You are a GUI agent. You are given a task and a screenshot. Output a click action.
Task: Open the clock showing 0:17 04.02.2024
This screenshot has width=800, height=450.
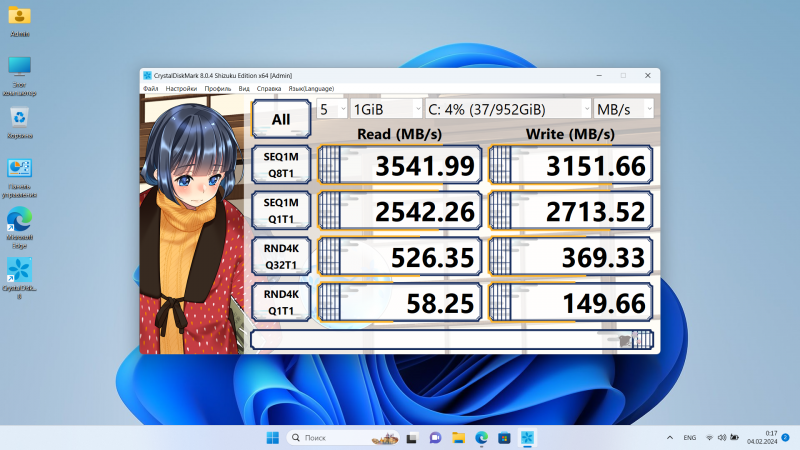point(762,438)
